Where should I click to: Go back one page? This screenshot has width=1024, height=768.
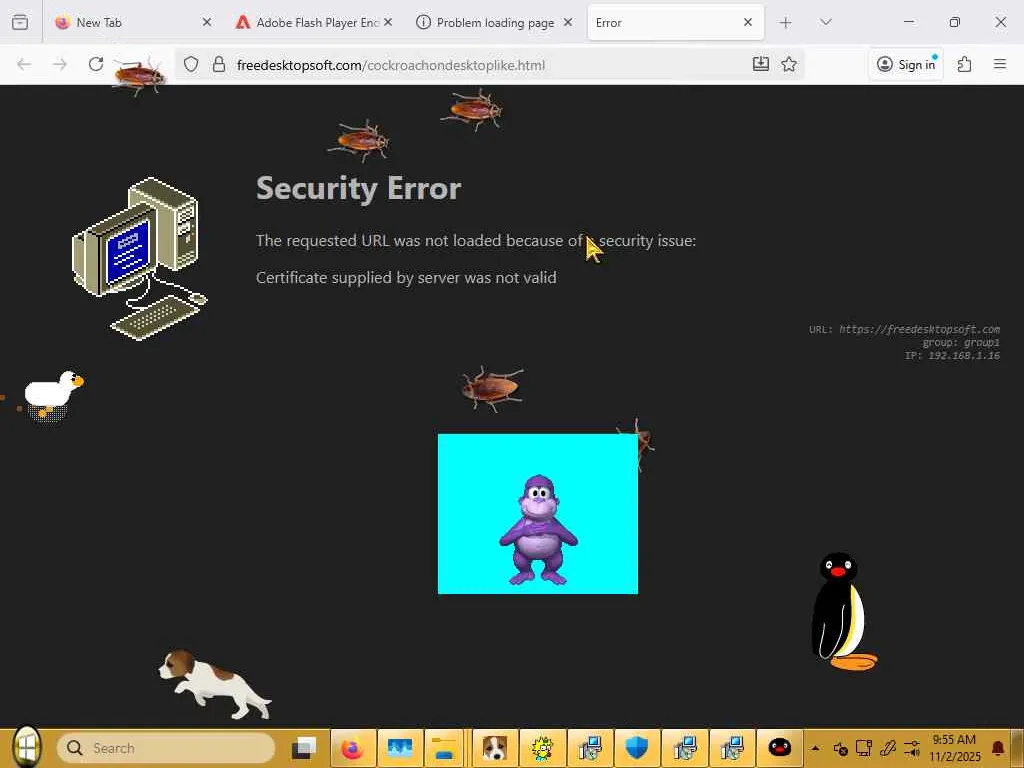[24, 64]
